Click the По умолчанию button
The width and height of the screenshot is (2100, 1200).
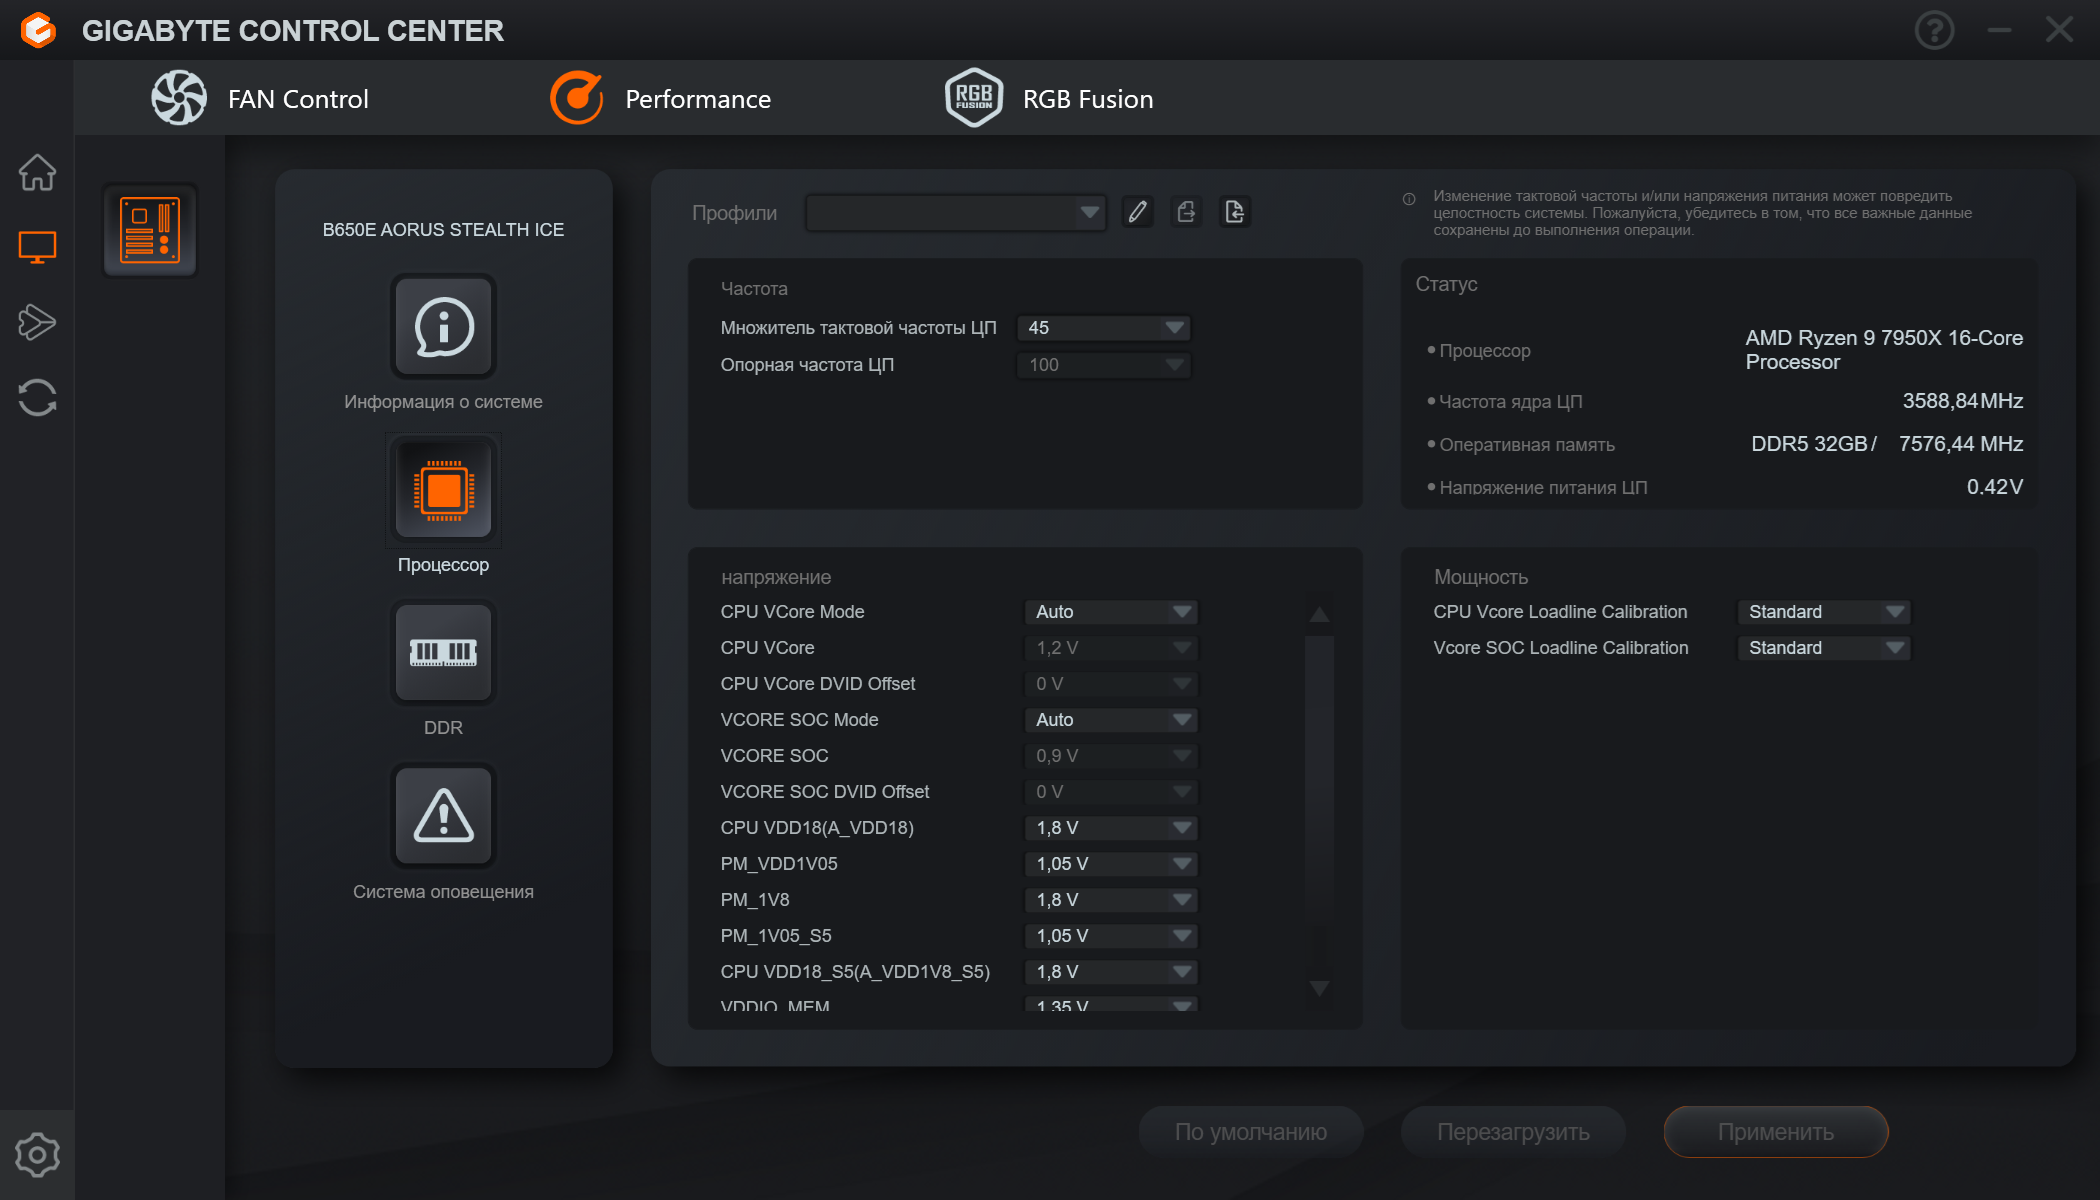[1250, 1132]
